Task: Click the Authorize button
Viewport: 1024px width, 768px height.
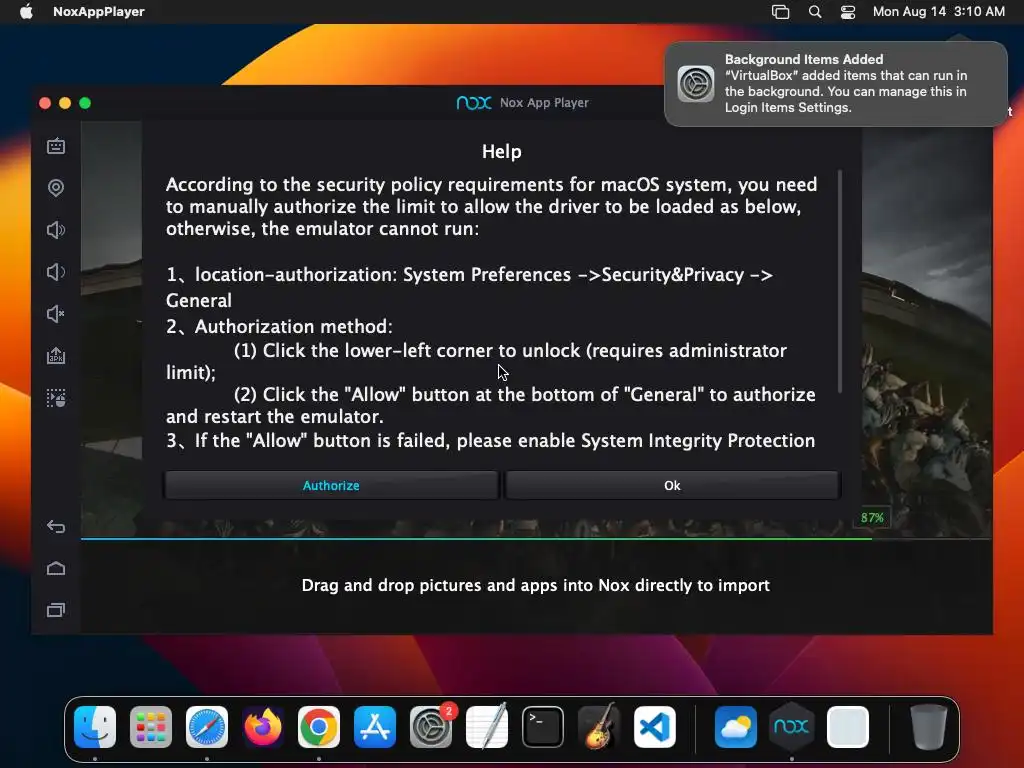Action: 331,485
